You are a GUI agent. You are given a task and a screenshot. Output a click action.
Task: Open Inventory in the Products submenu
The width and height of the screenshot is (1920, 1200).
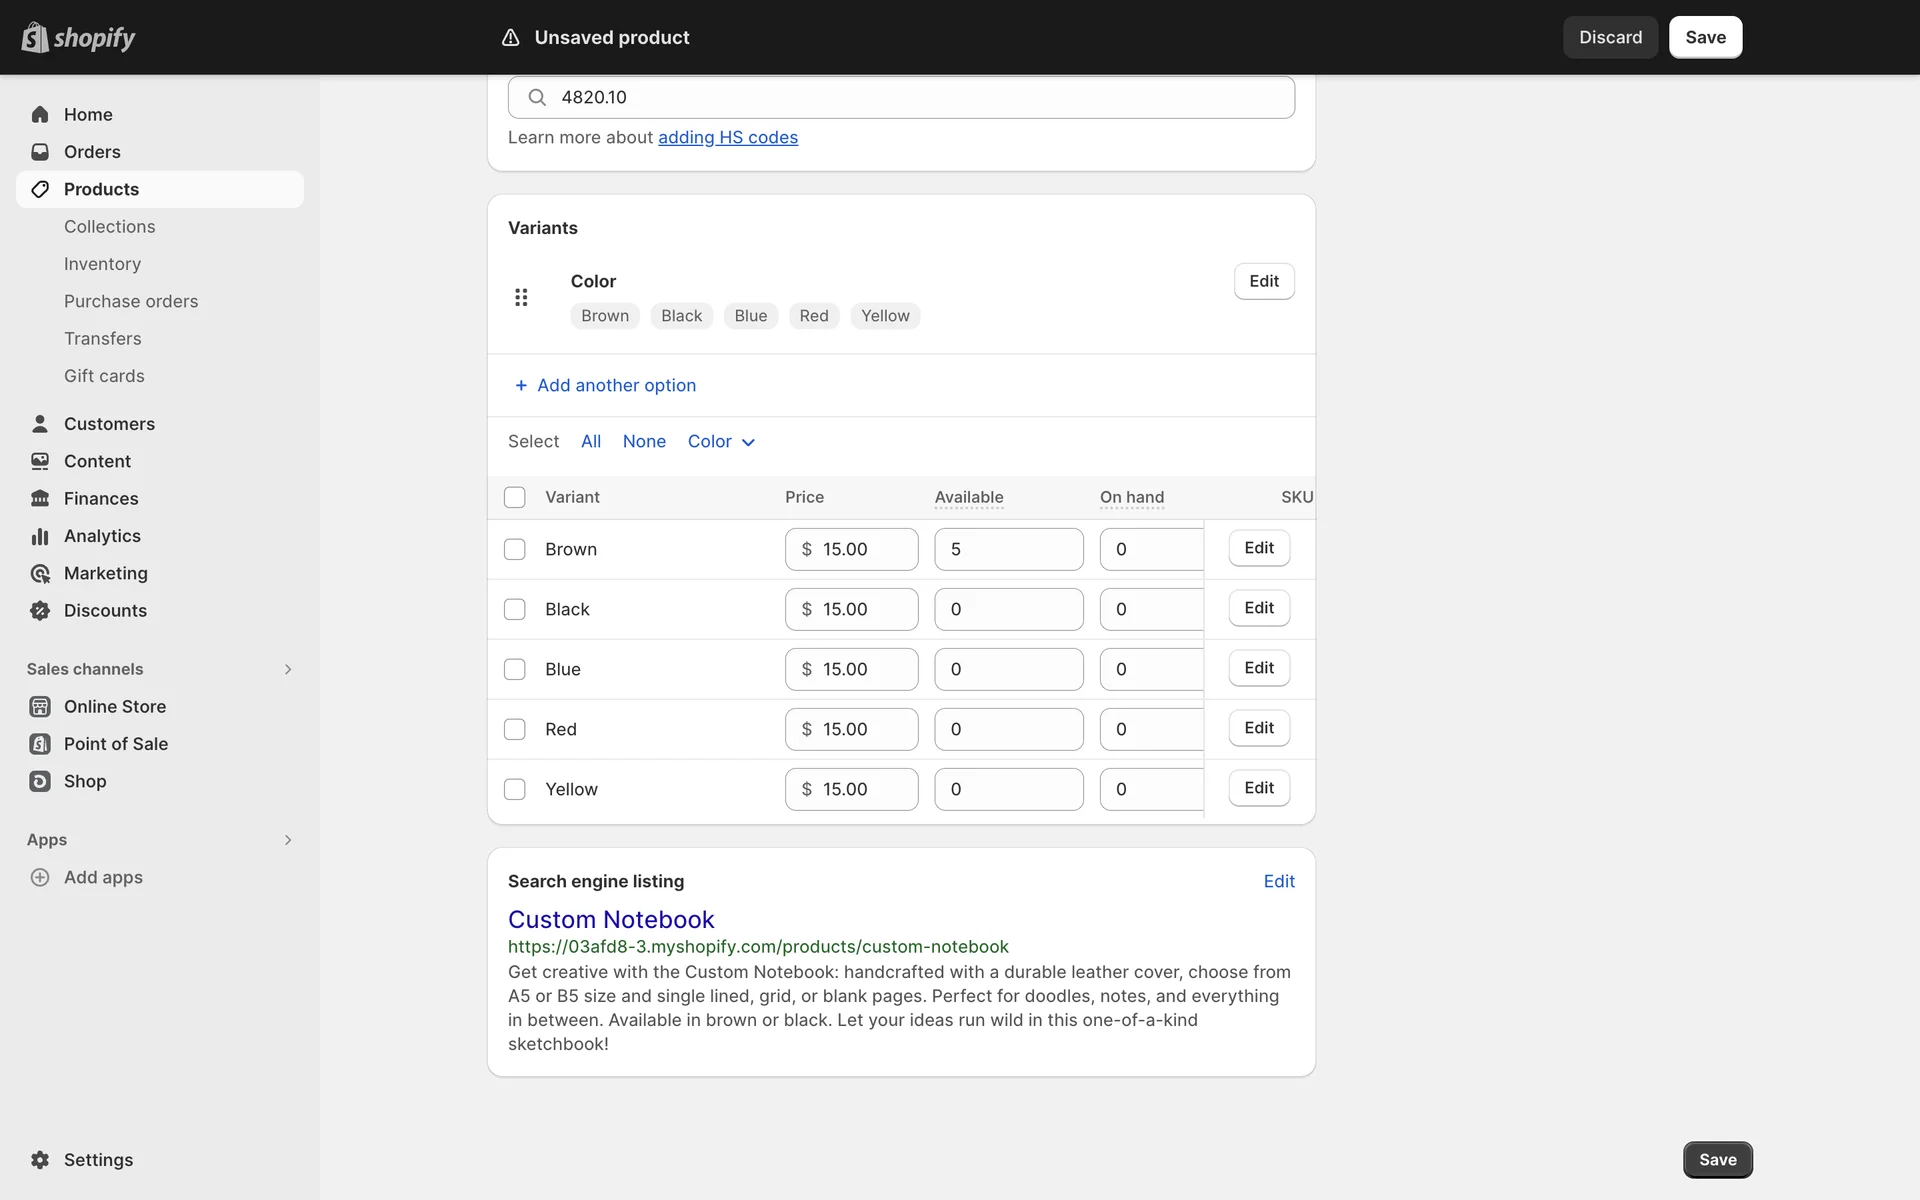click(102, 264)
